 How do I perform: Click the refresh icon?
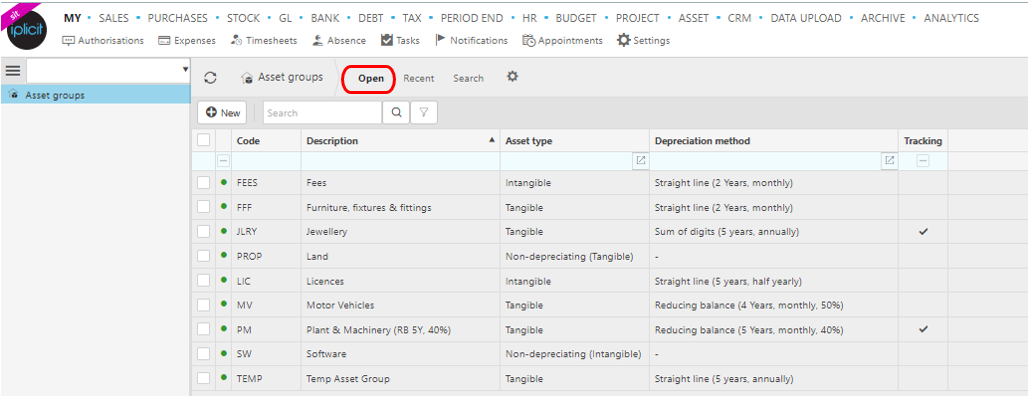210,78
